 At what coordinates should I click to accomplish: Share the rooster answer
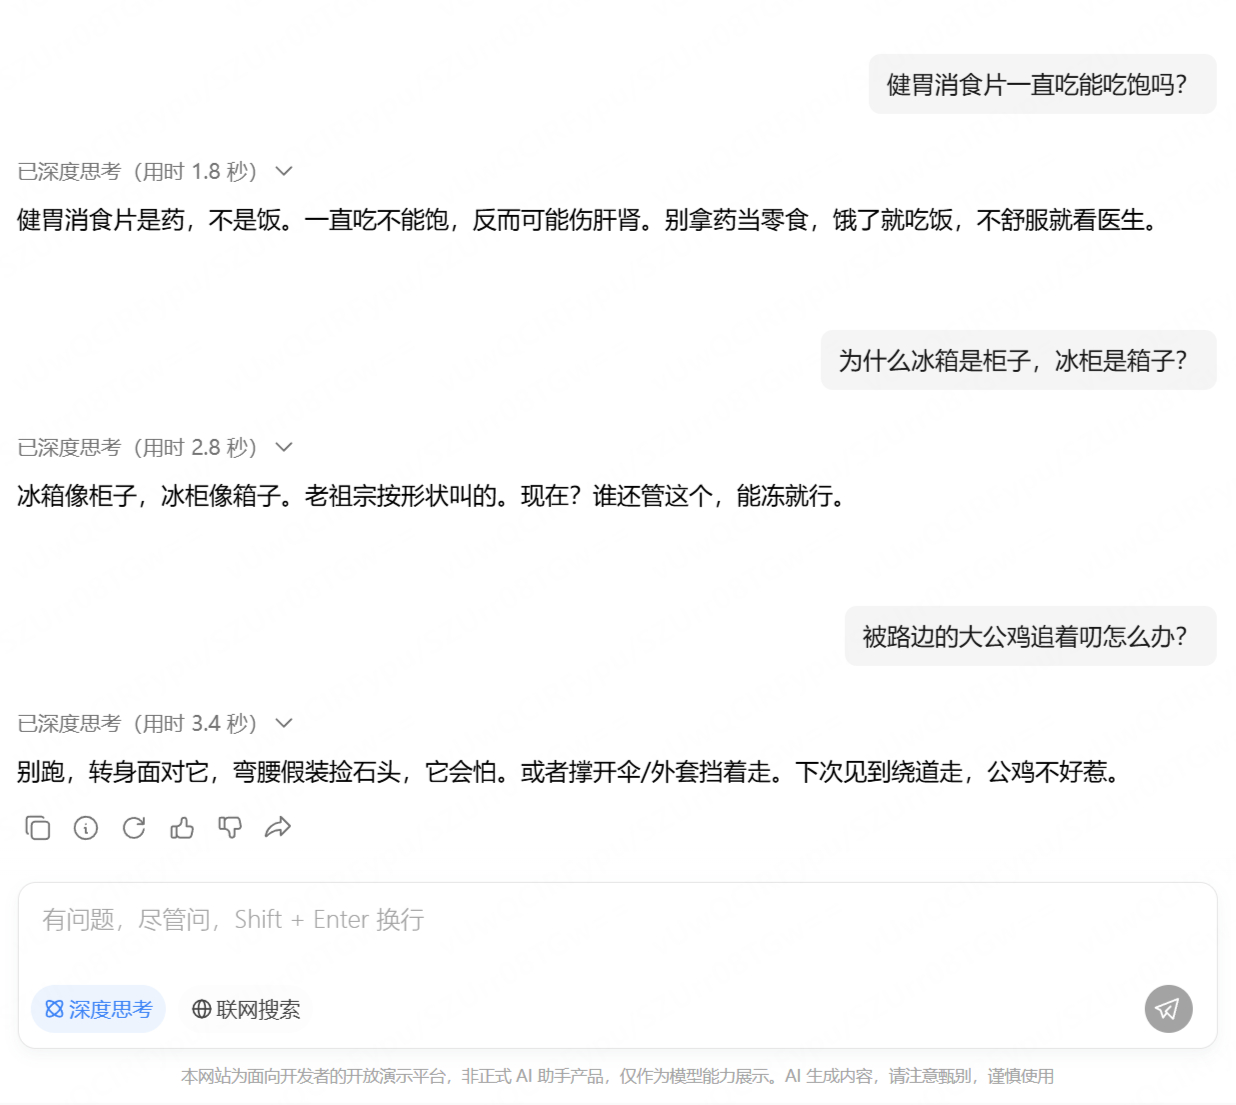point(278,827)
